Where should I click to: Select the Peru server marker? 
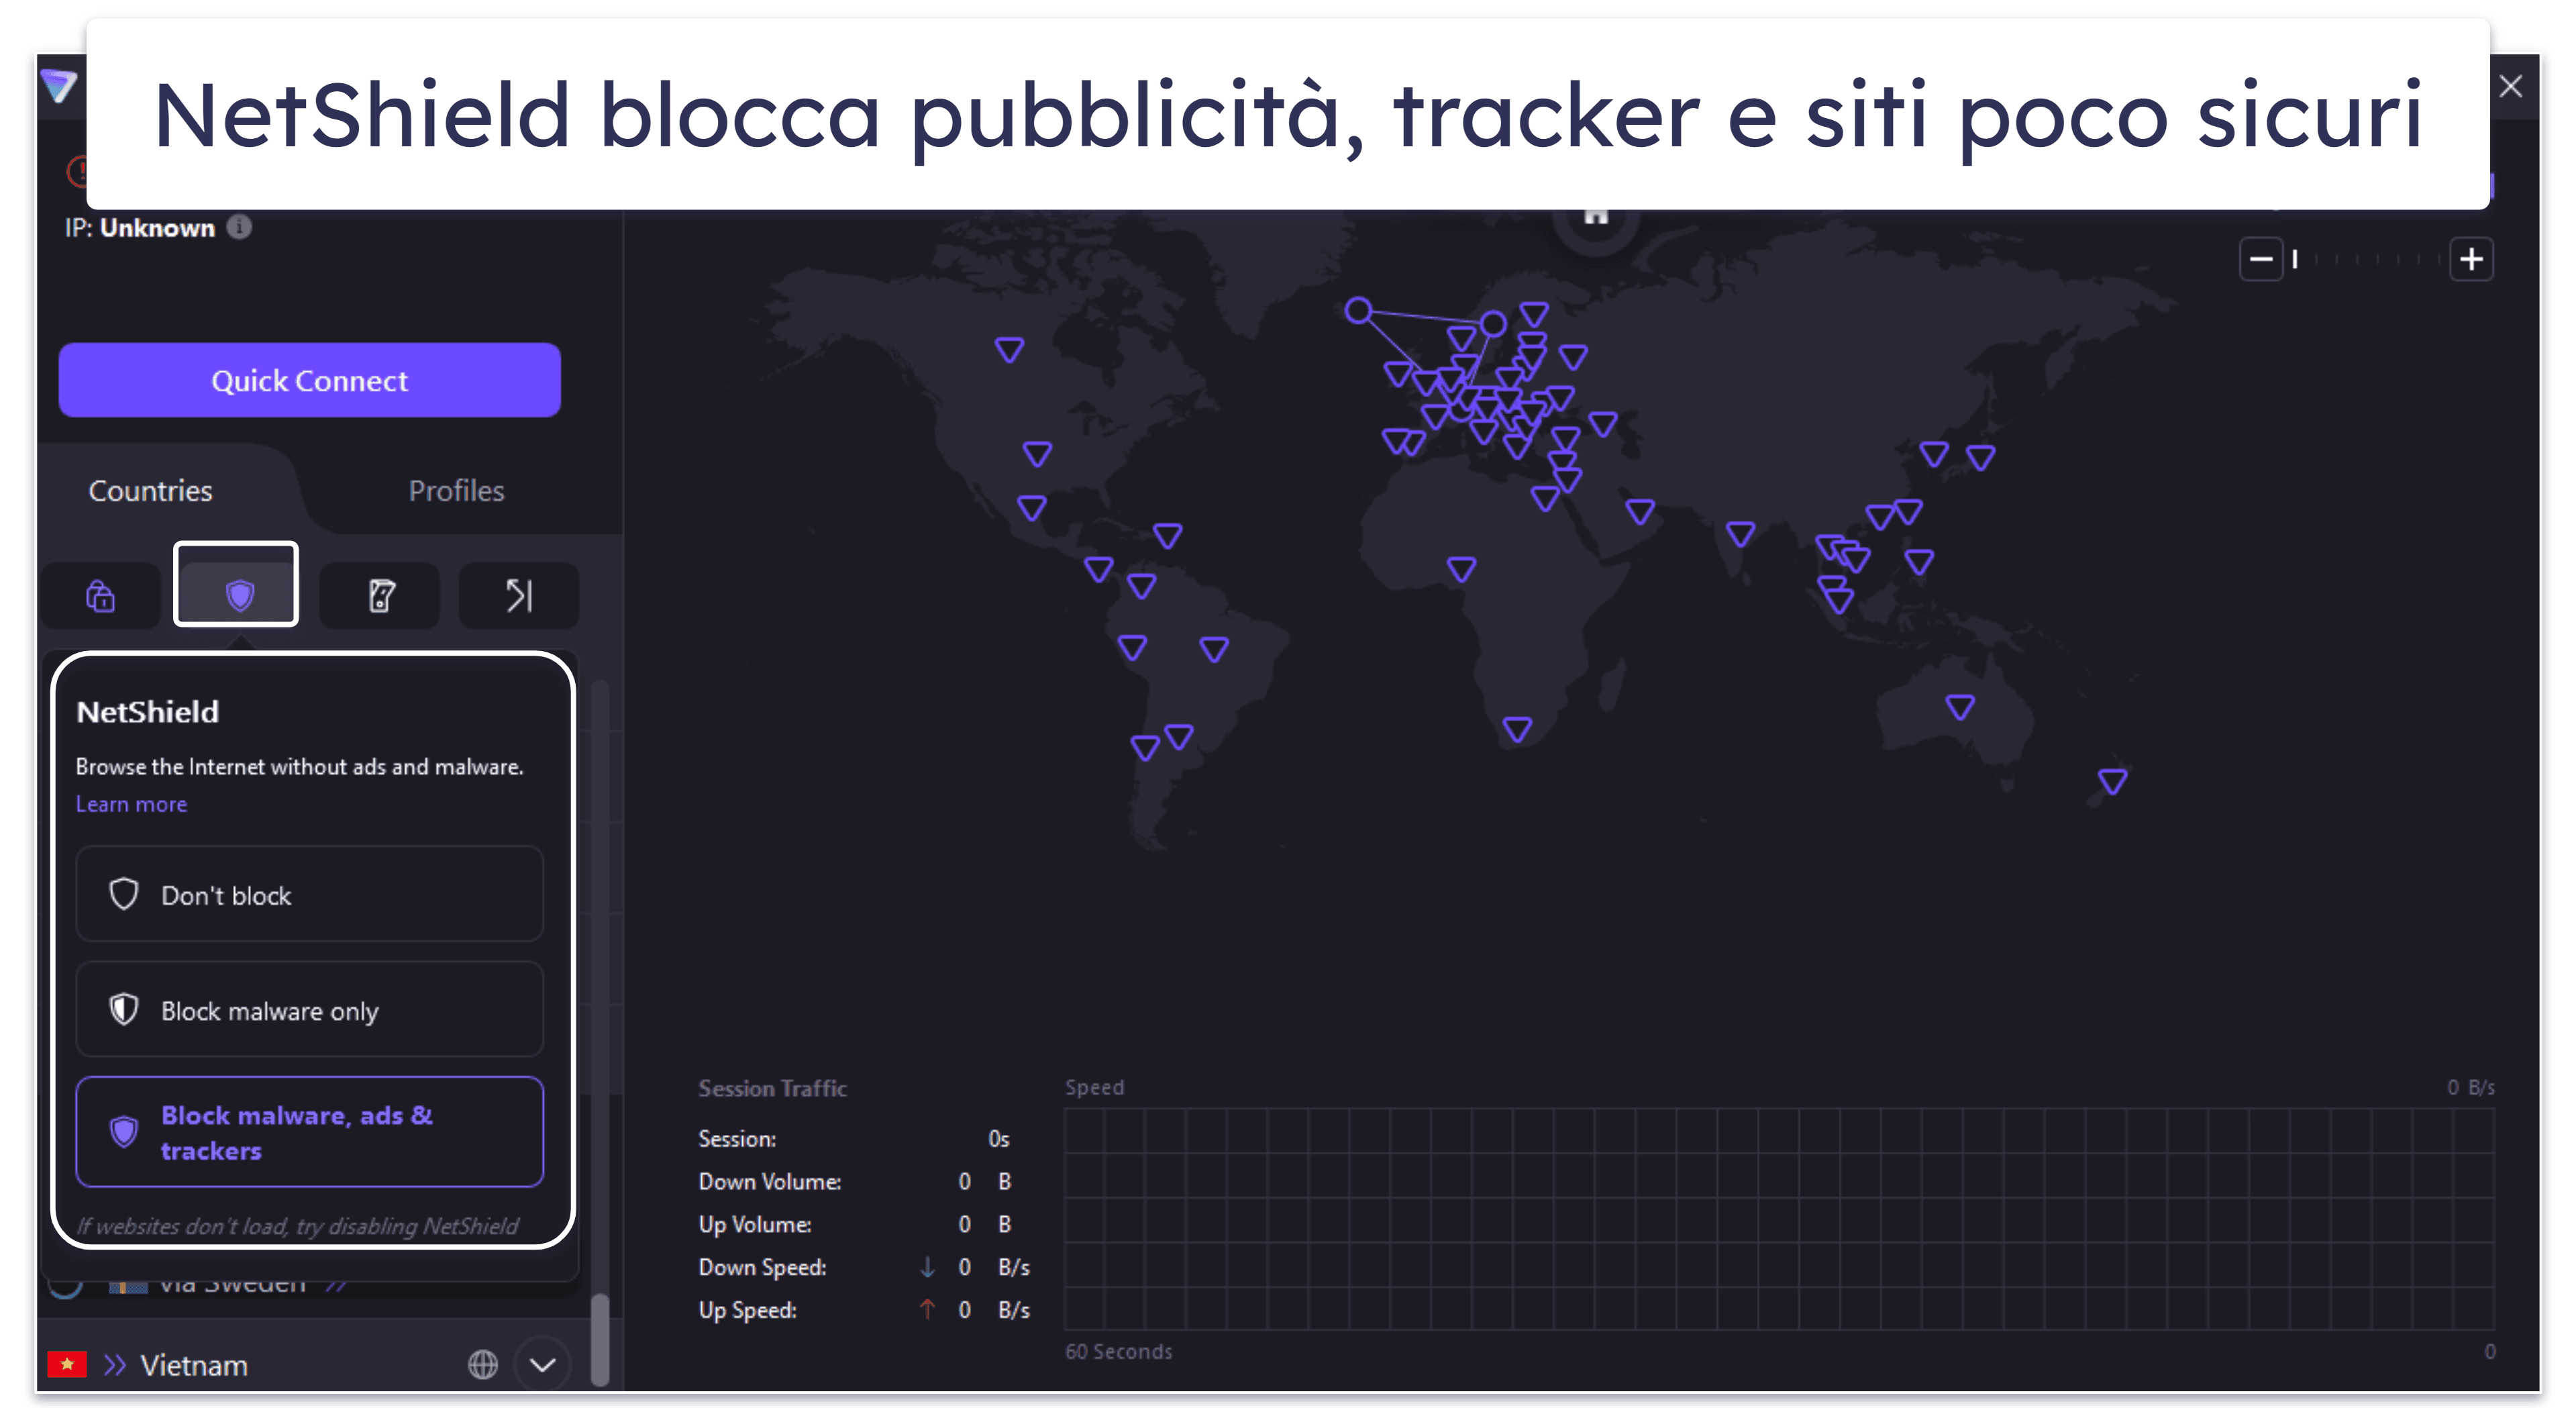point(1132,648)
